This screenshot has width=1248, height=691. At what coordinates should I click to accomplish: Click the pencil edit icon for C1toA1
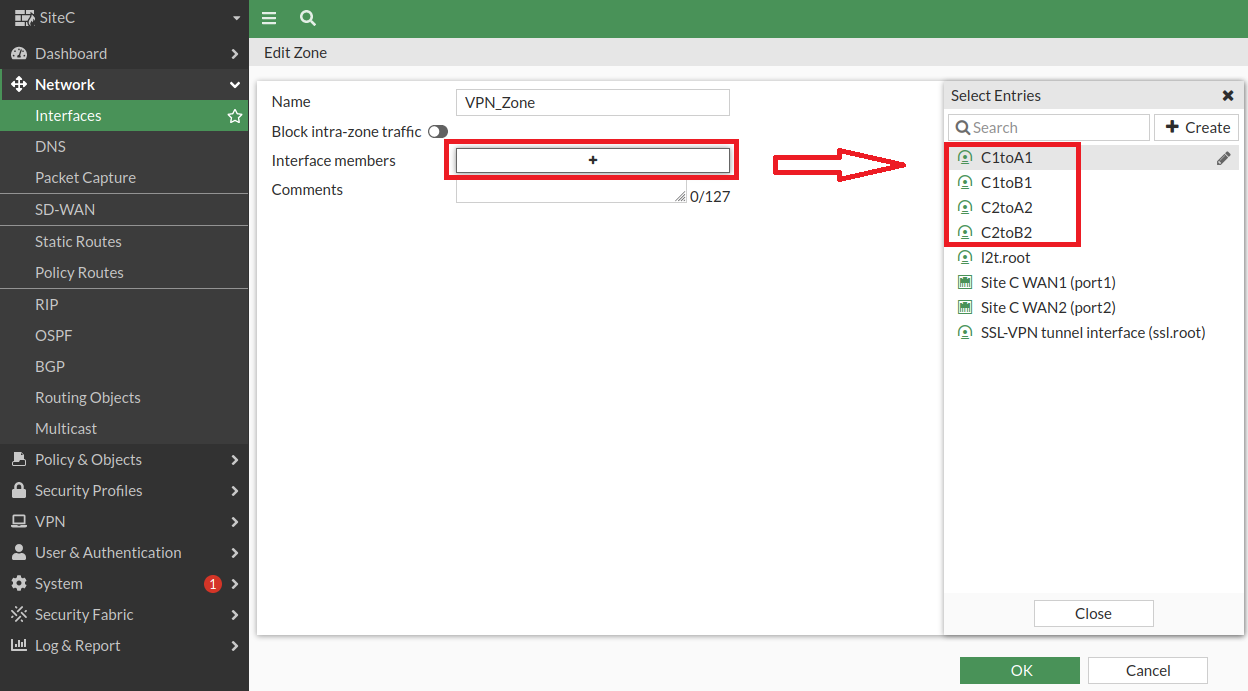pyautogui.click(x=1224, y=158)
